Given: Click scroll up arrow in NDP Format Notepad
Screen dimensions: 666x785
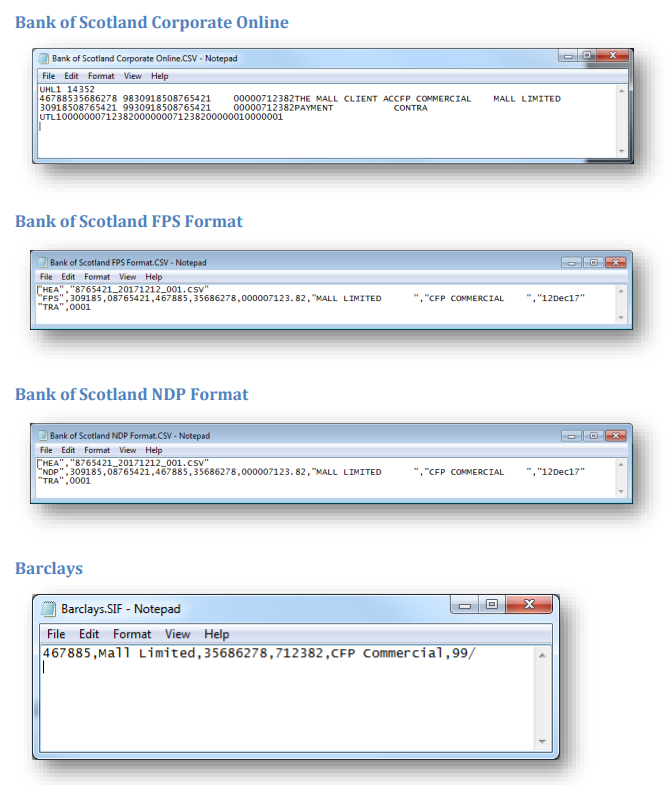Looking at the screenshot, I should (621, 465).
